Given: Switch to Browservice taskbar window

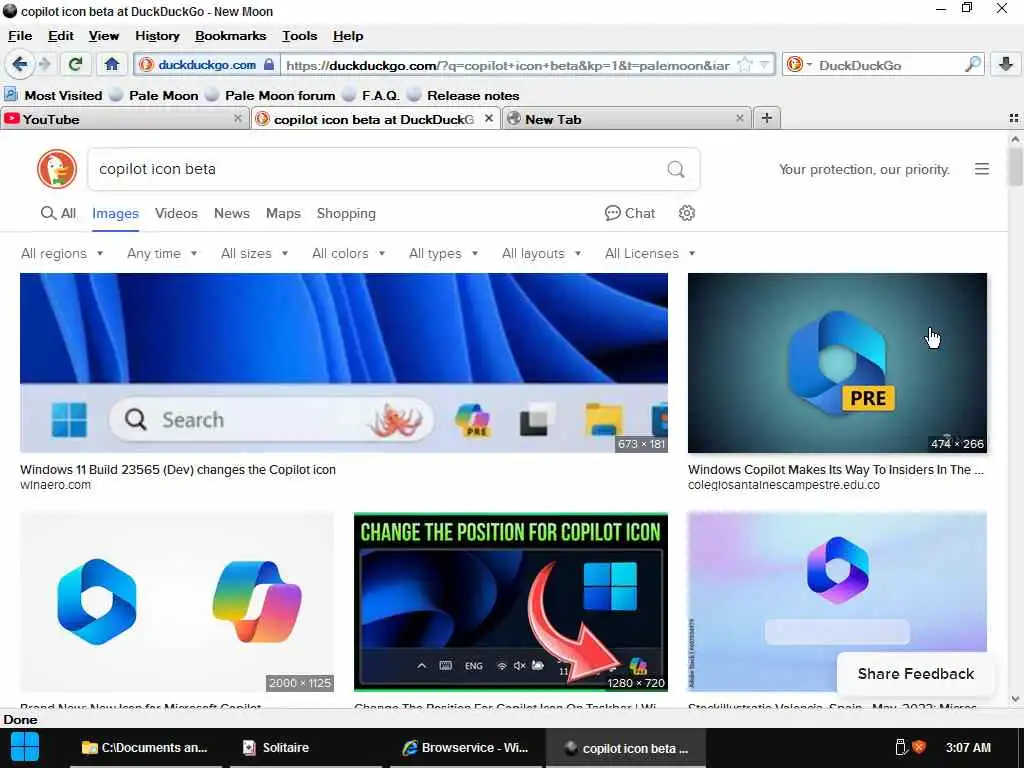Looking at the screenshot, I should (x=465, y=748).
